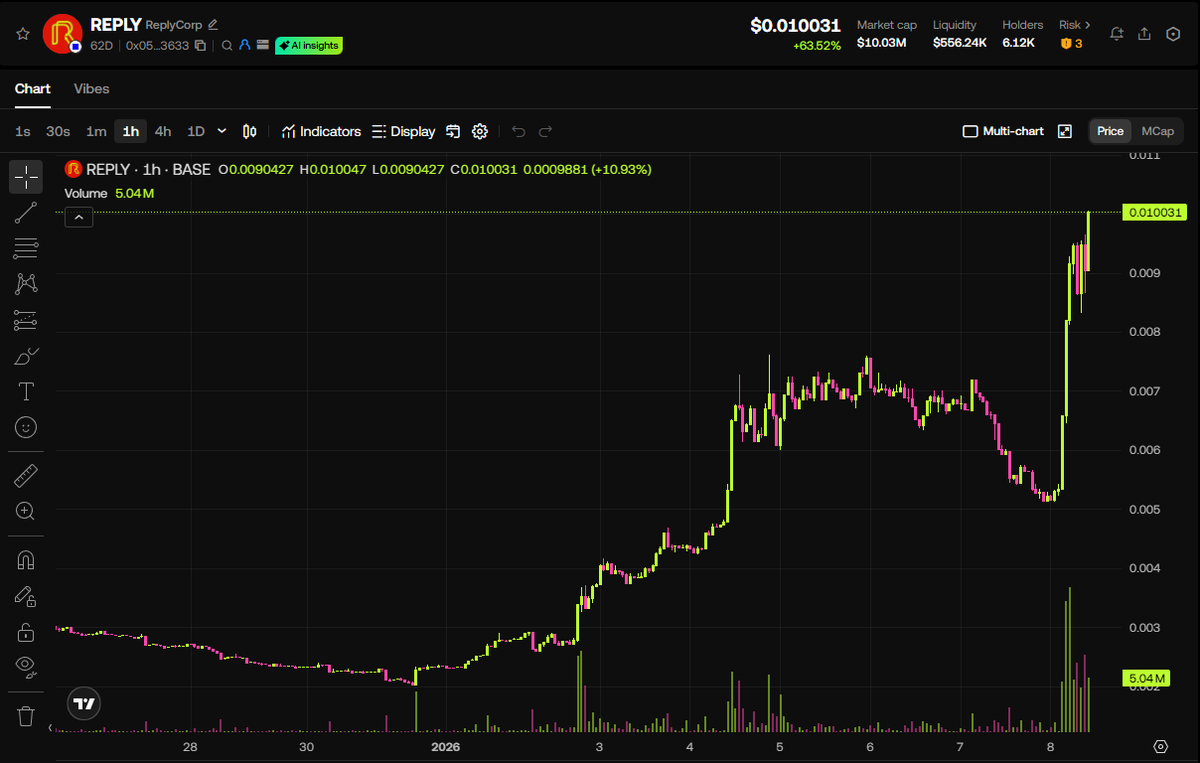Change the chart type via the candles icon
Image resolution: width=1200 pixels, height=763 pixels.
[250, 131]
